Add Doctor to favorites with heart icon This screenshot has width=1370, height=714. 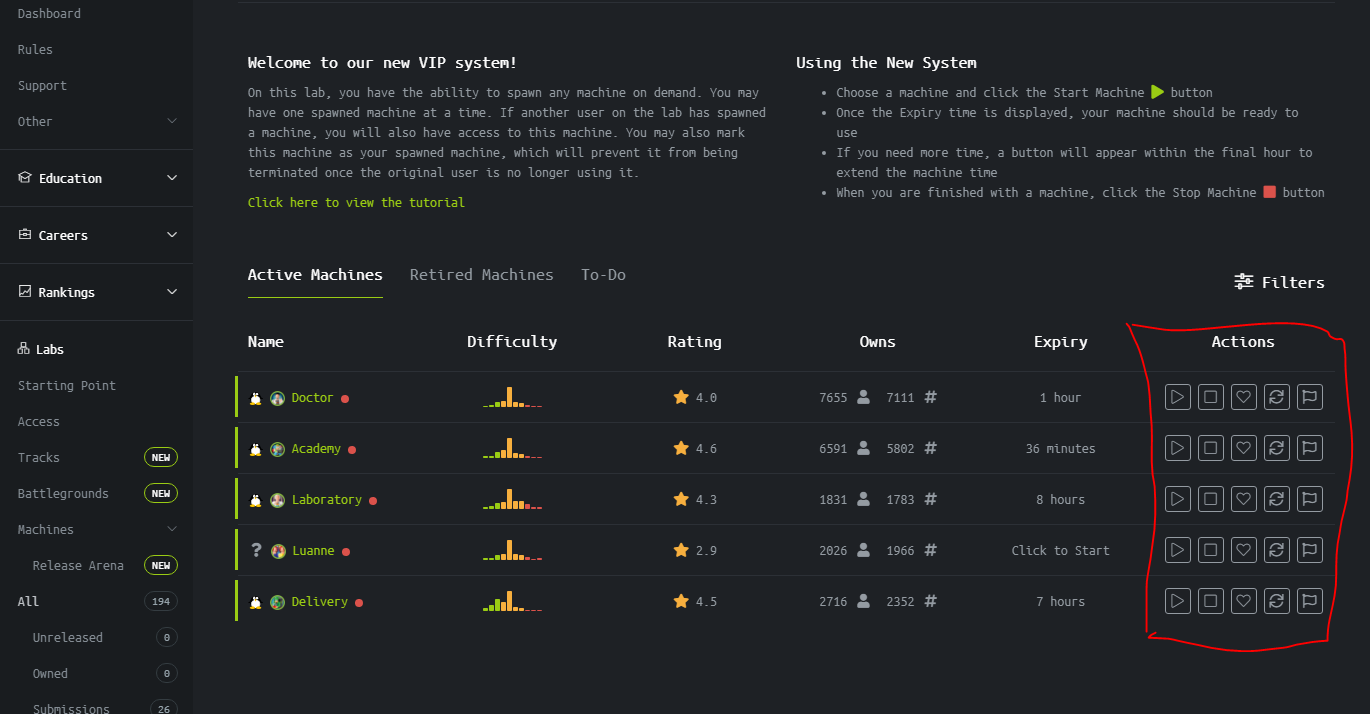(x=1243, y=397)
